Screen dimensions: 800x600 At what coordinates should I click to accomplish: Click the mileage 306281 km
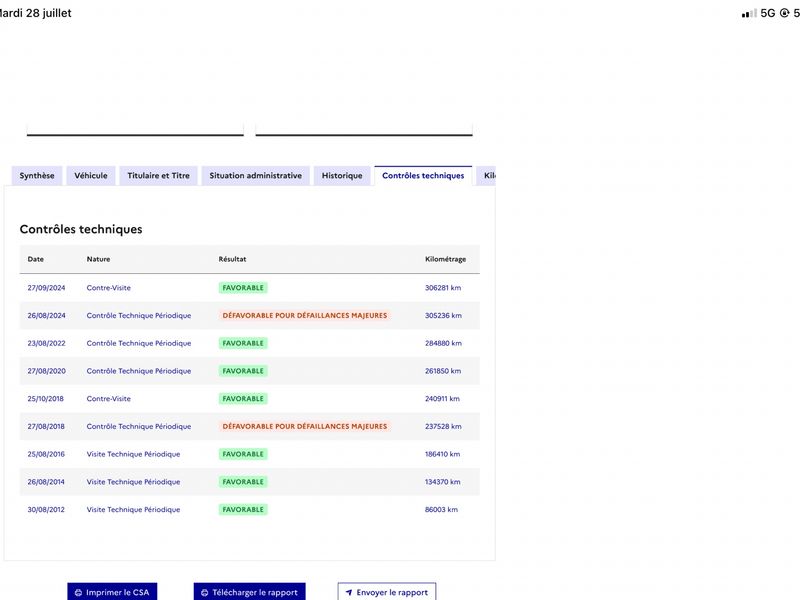pyautogui.click(x=443, y=288)
